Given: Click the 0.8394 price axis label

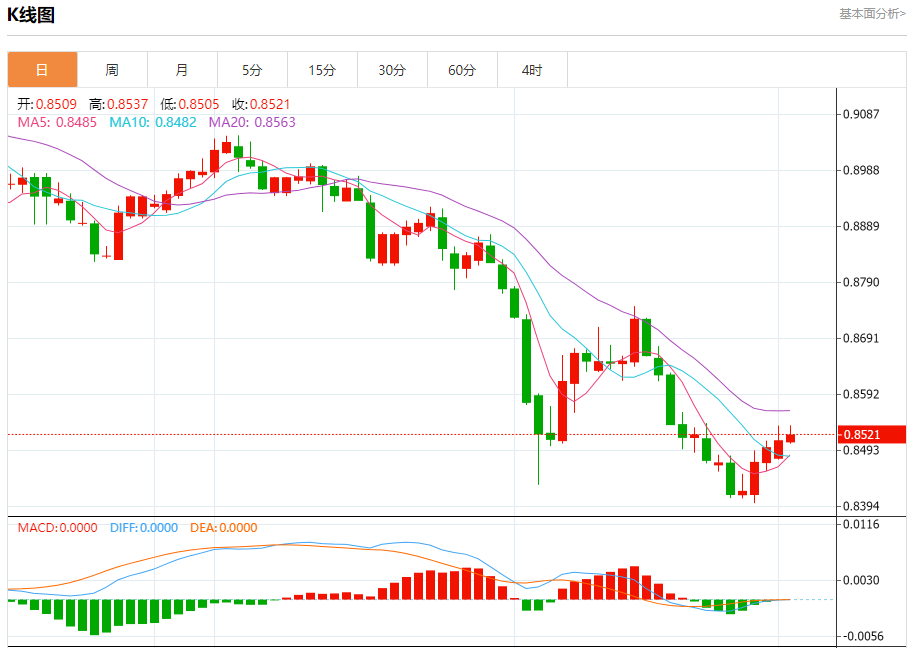Looking at the screenshot, I should pyautogui.click(x=861, y=506).
